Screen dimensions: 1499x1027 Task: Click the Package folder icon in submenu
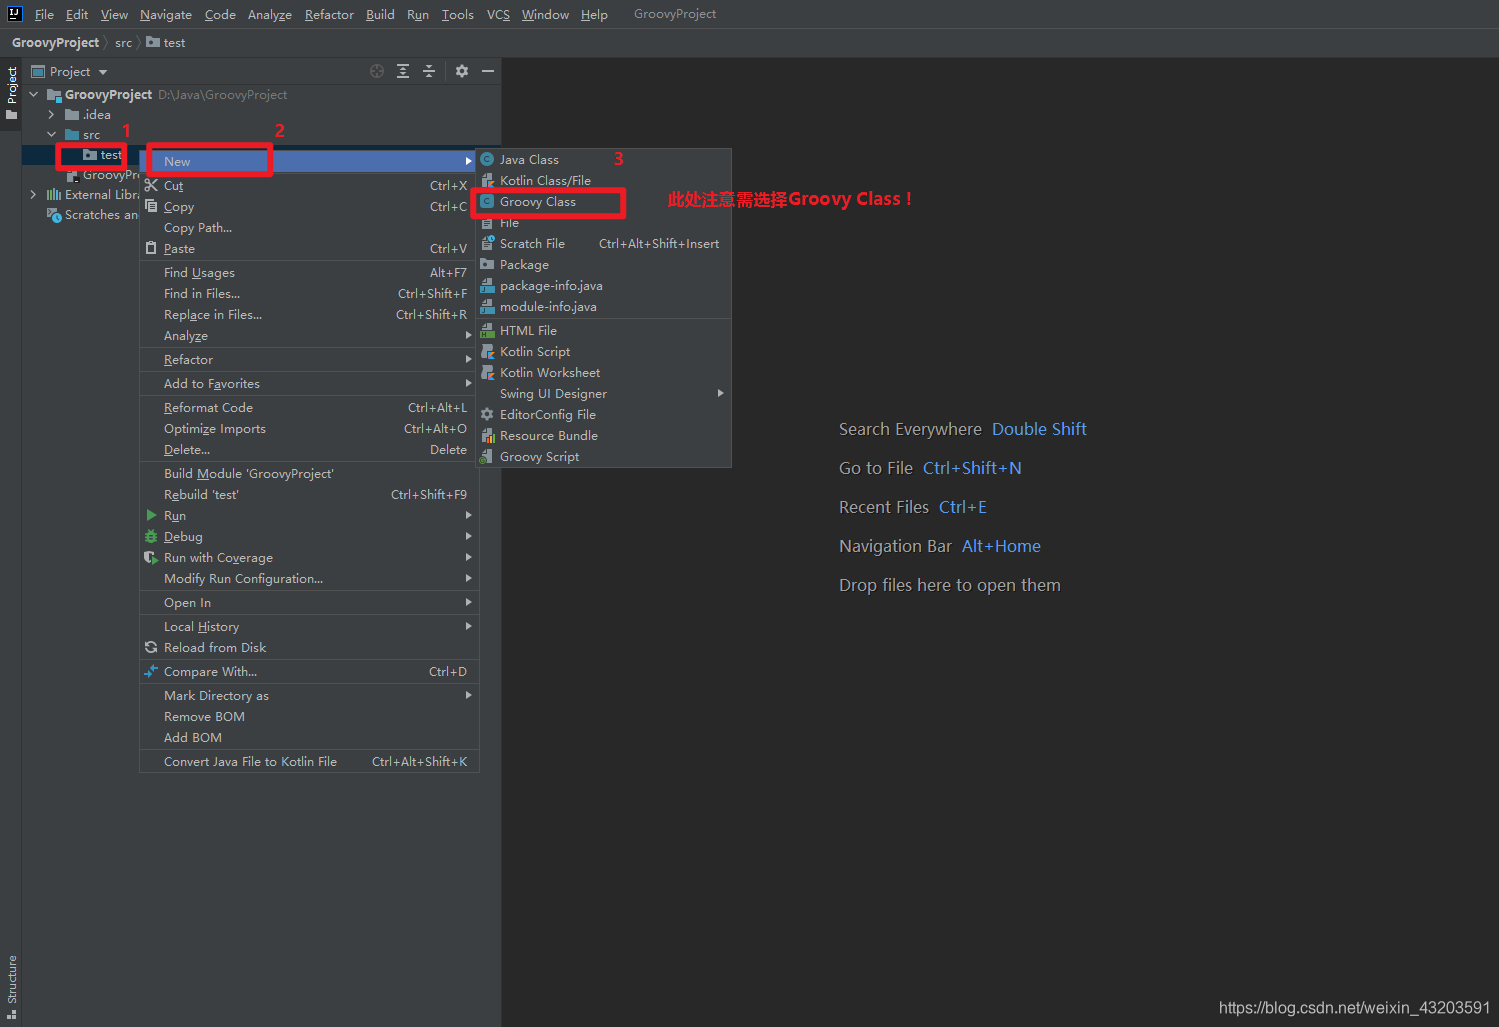(x=487, y=264)
